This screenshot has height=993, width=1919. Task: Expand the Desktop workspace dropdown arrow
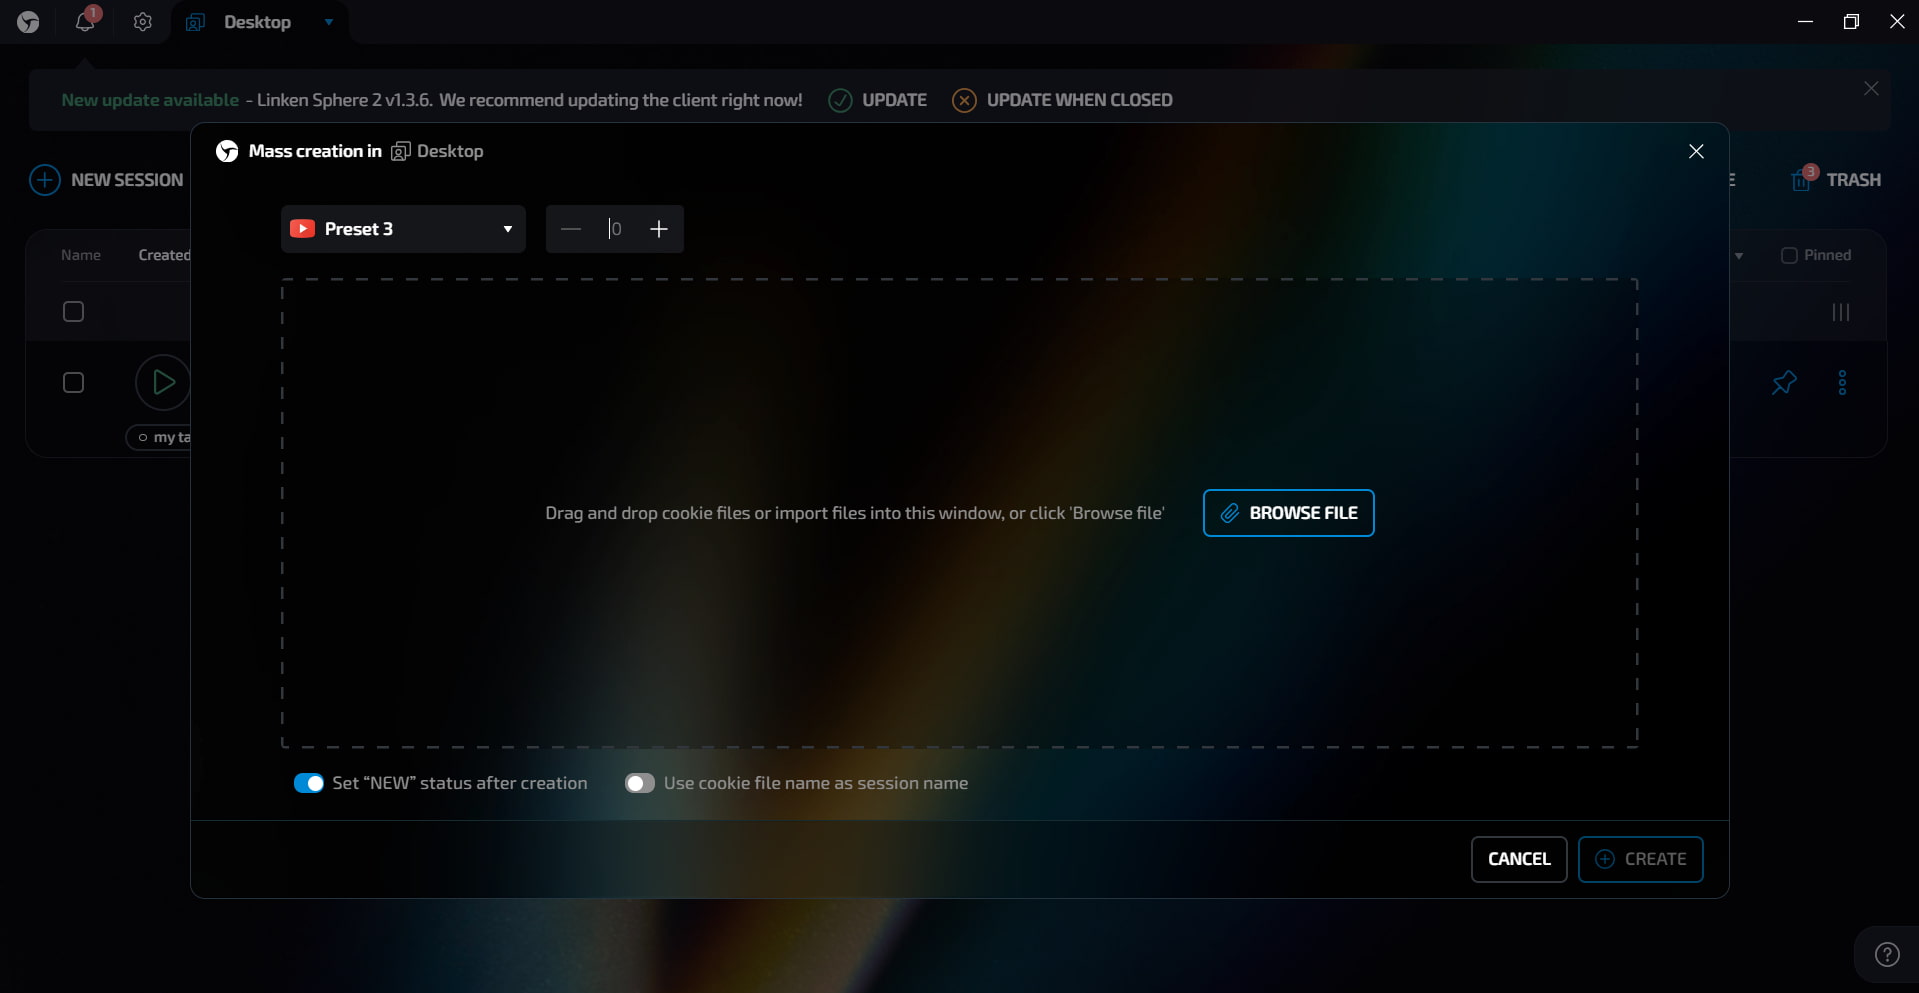[x=327, y=22]
